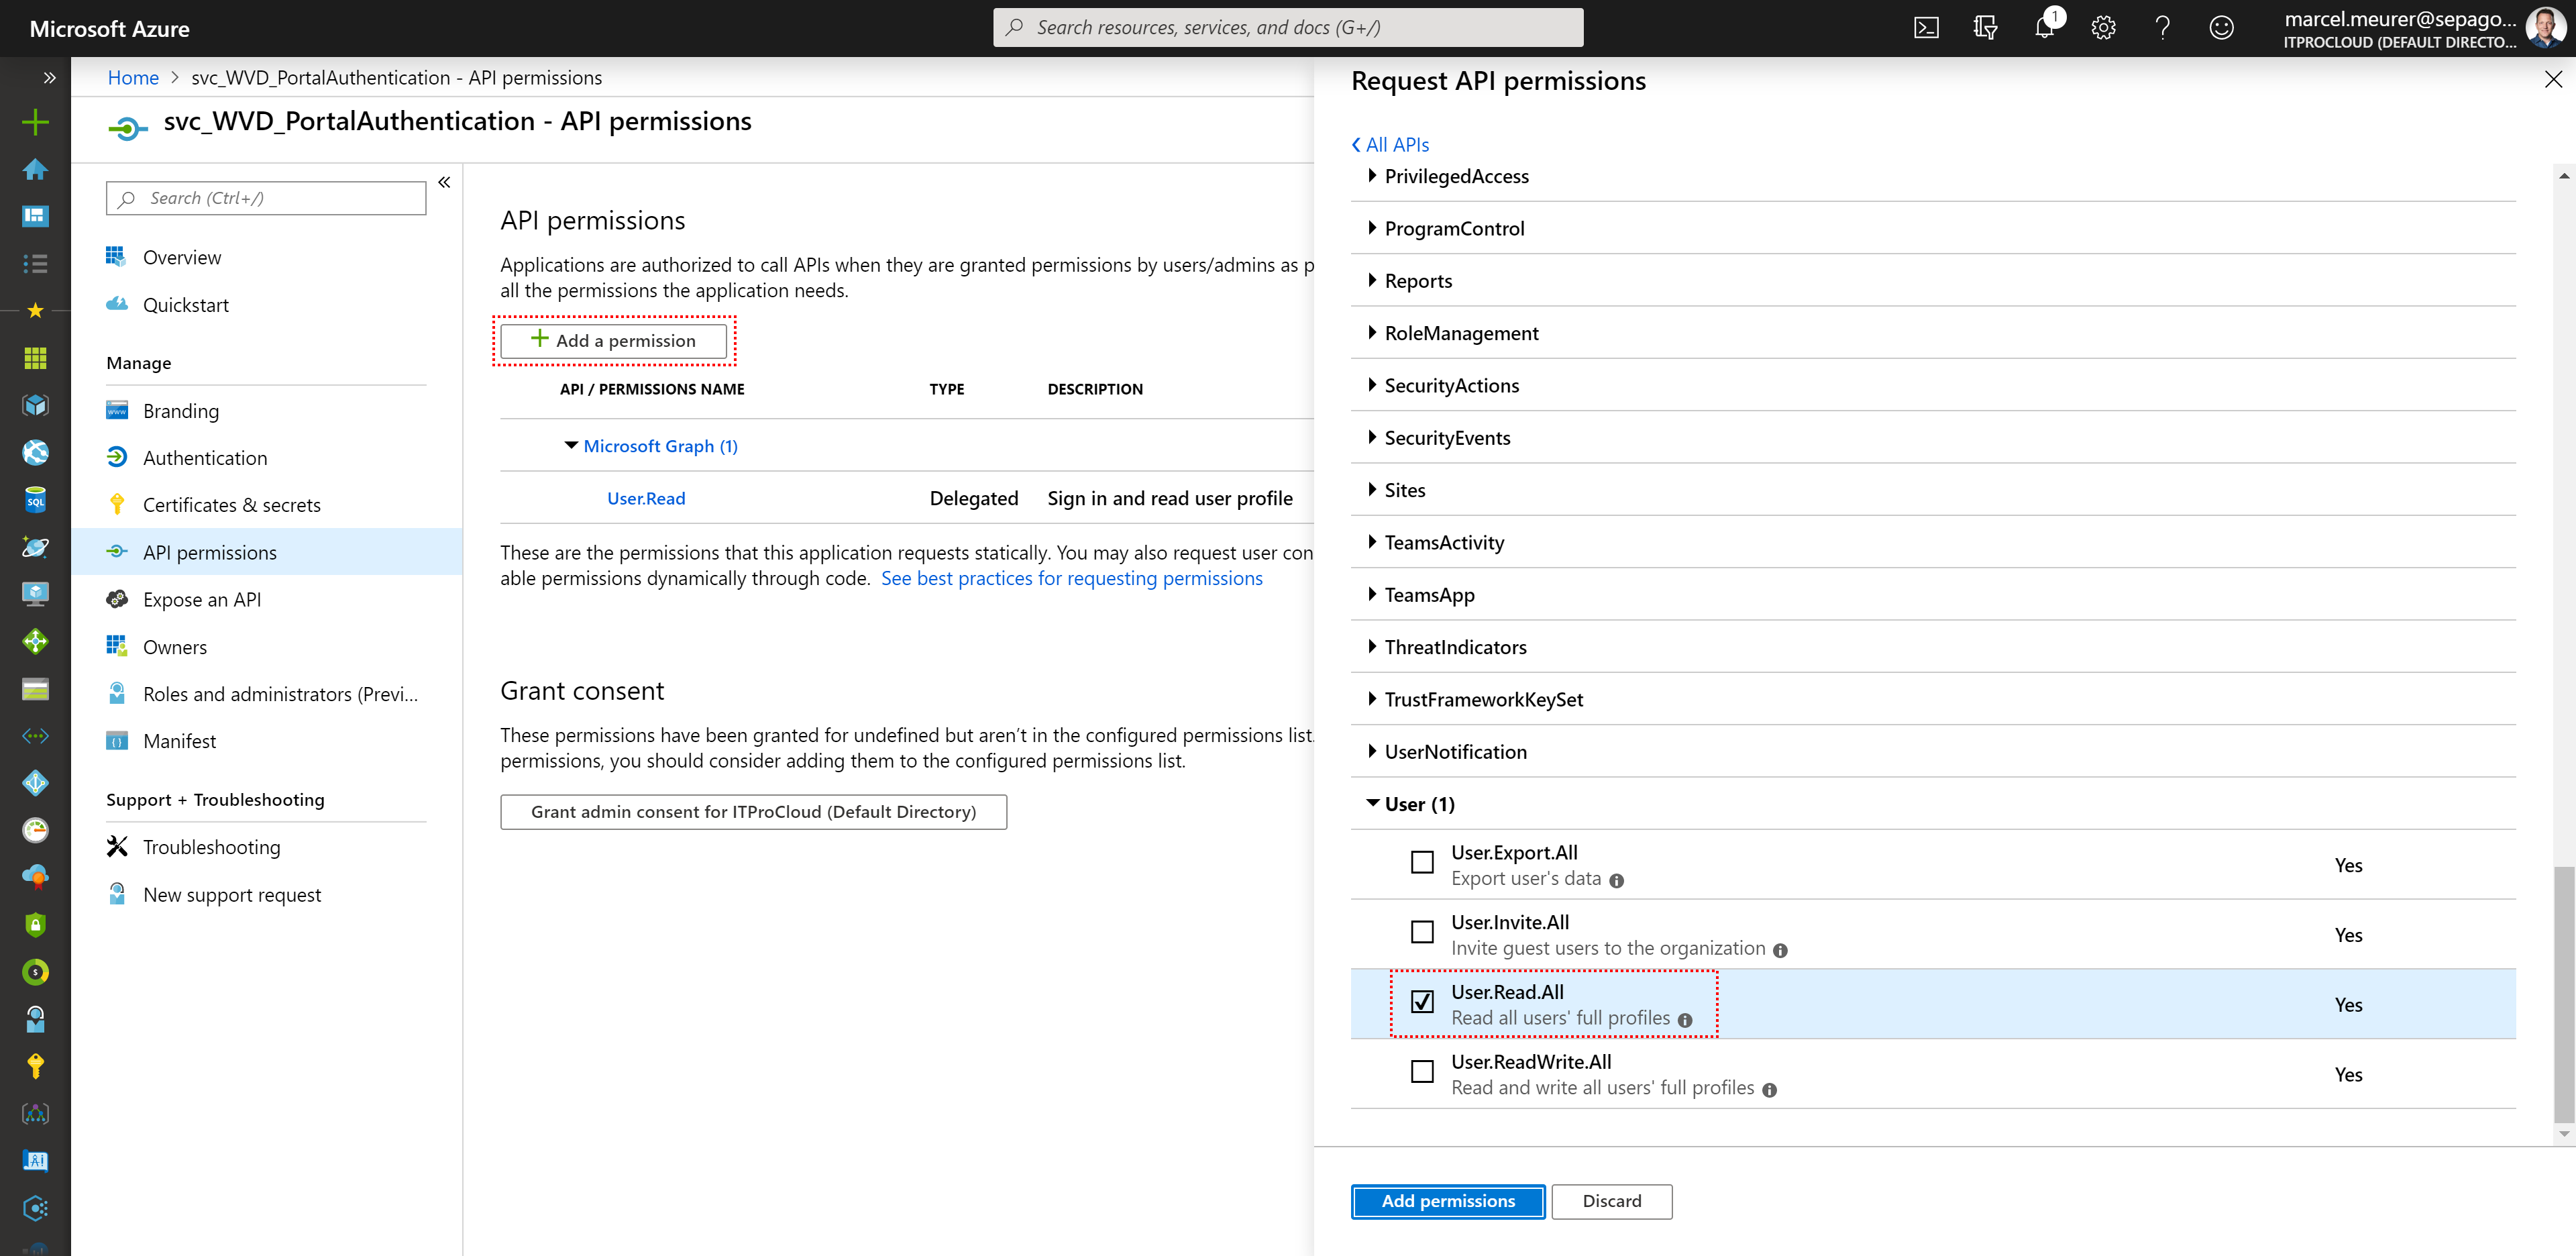2576x1256 pixels.
Task: Open the feedback smiley icon
Action: tap(2221, 28)
